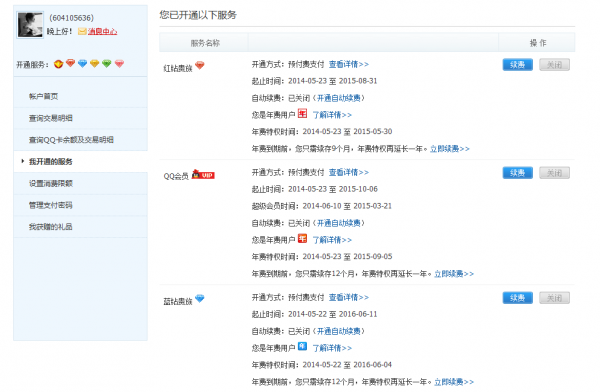Open the 消息中心 message center link
This screenshot has width=600, height=392.
pos(102,31)
